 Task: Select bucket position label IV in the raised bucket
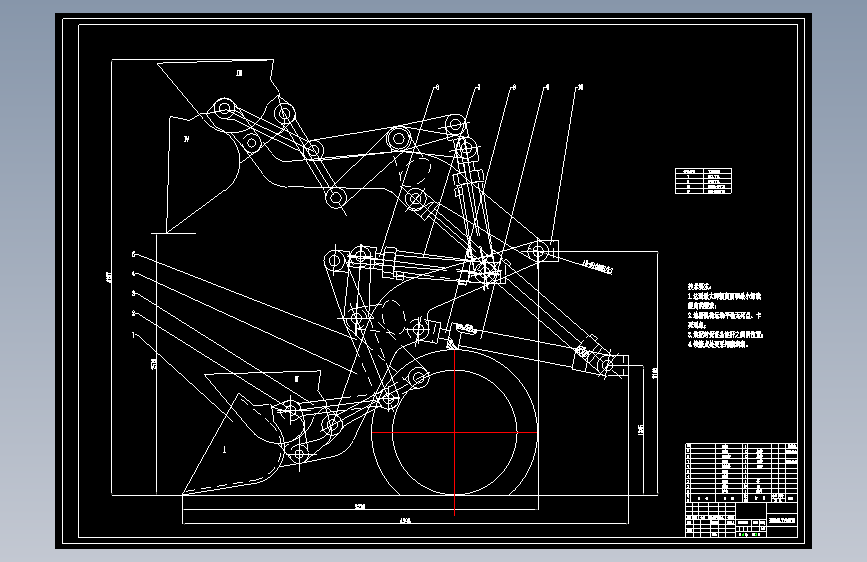tap(187, 139)
